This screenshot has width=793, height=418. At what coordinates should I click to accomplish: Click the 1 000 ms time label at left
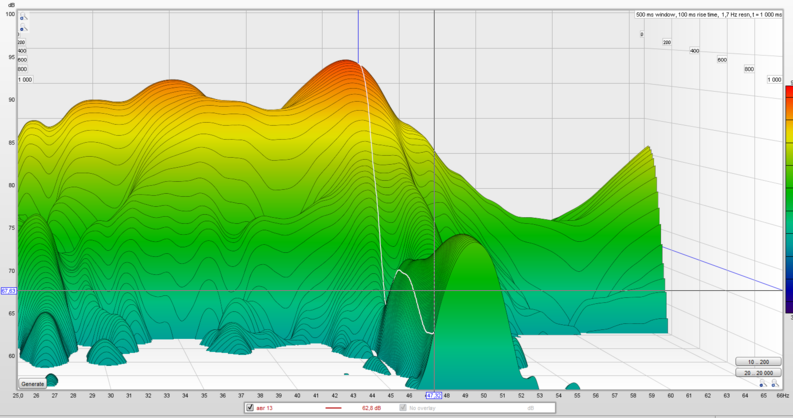click(x=24, y=79)
